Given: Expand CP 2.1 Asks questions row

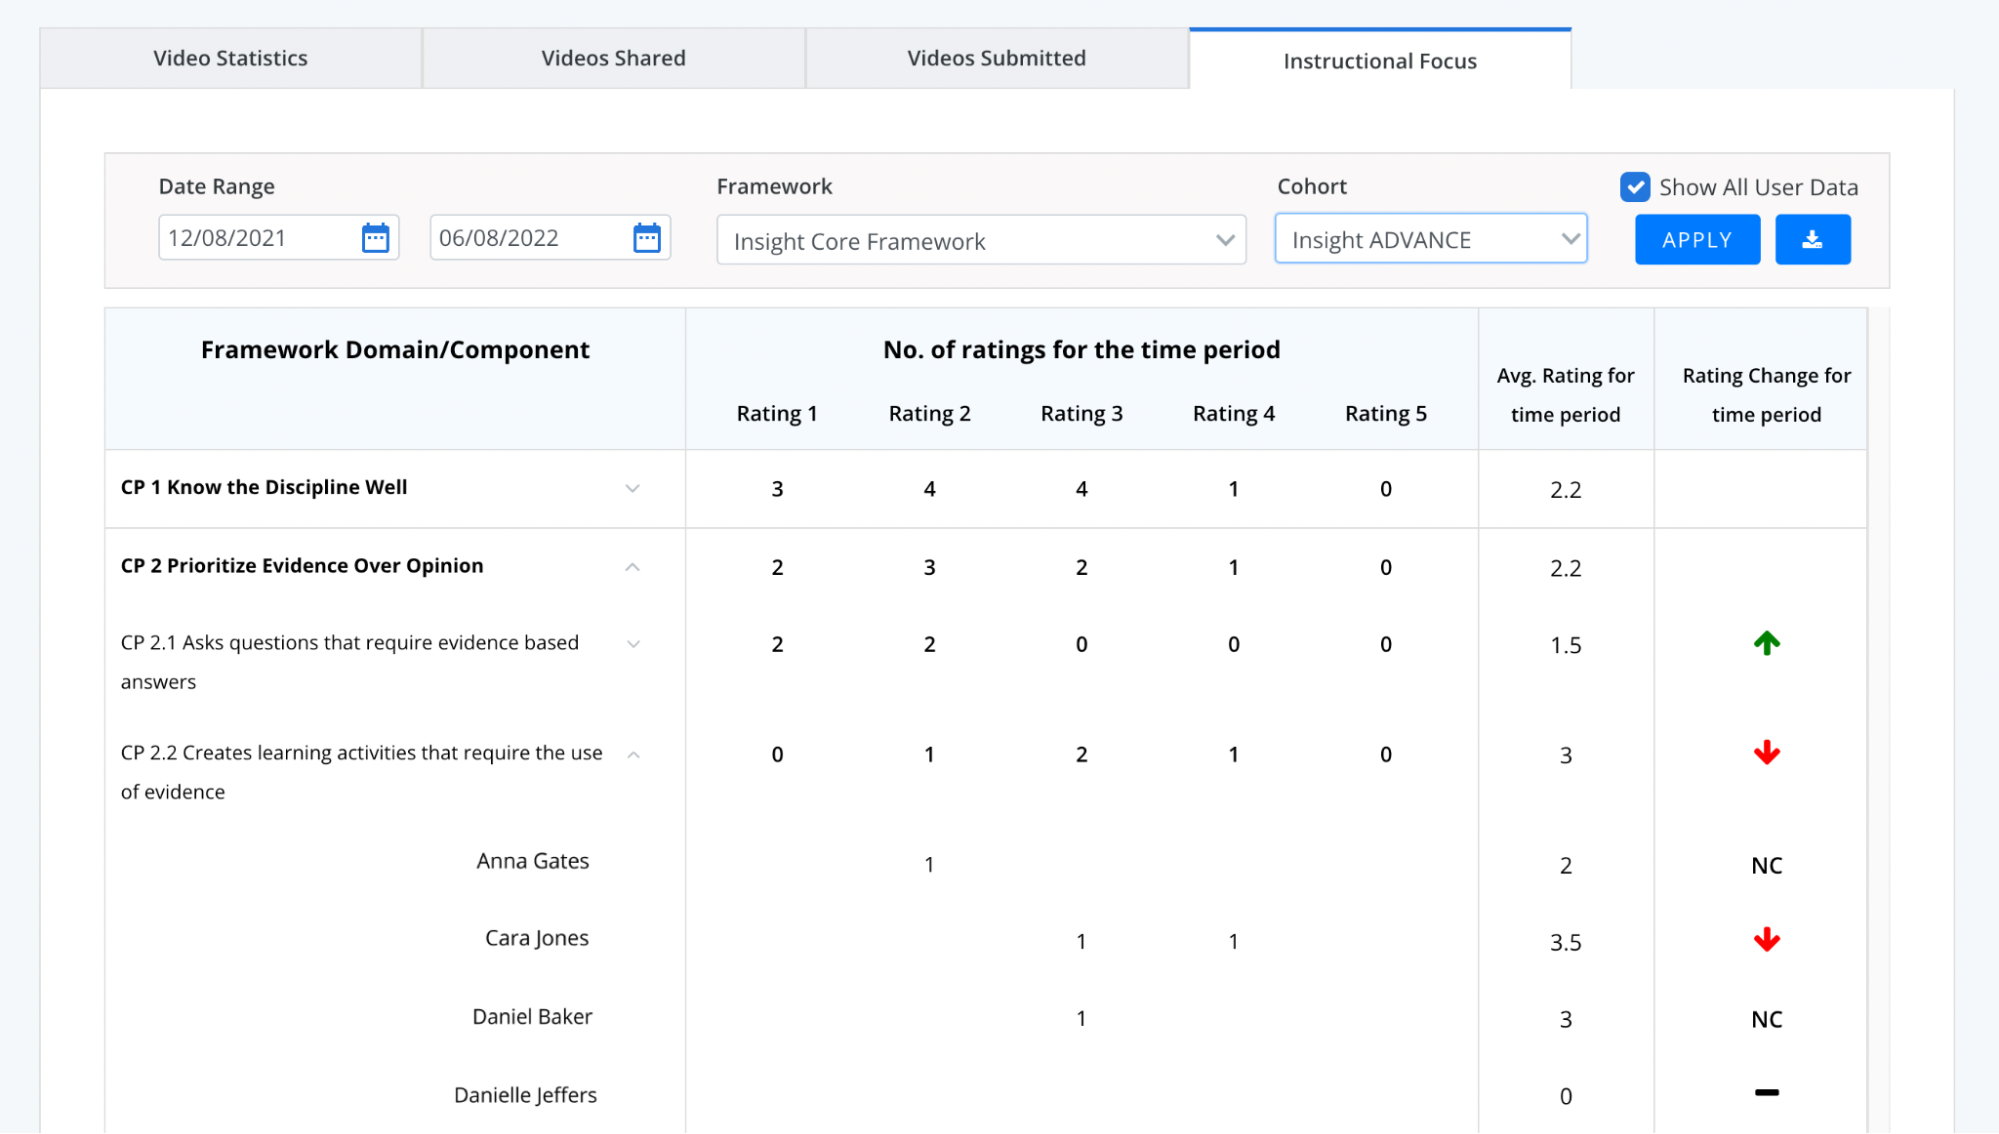Looking at the screenshot, I should [x=632, y=644].
